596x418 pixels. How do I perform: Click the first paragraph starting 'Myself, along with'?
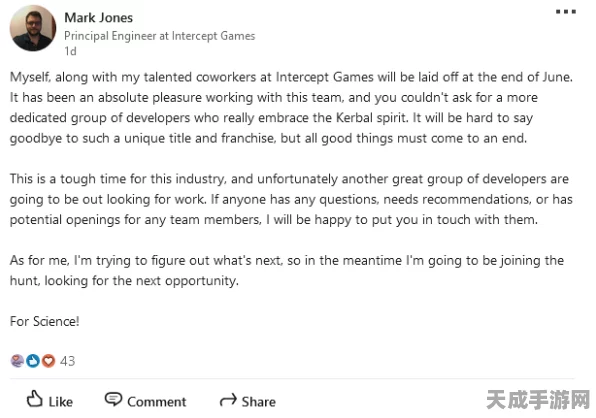[x=291, y=108]
